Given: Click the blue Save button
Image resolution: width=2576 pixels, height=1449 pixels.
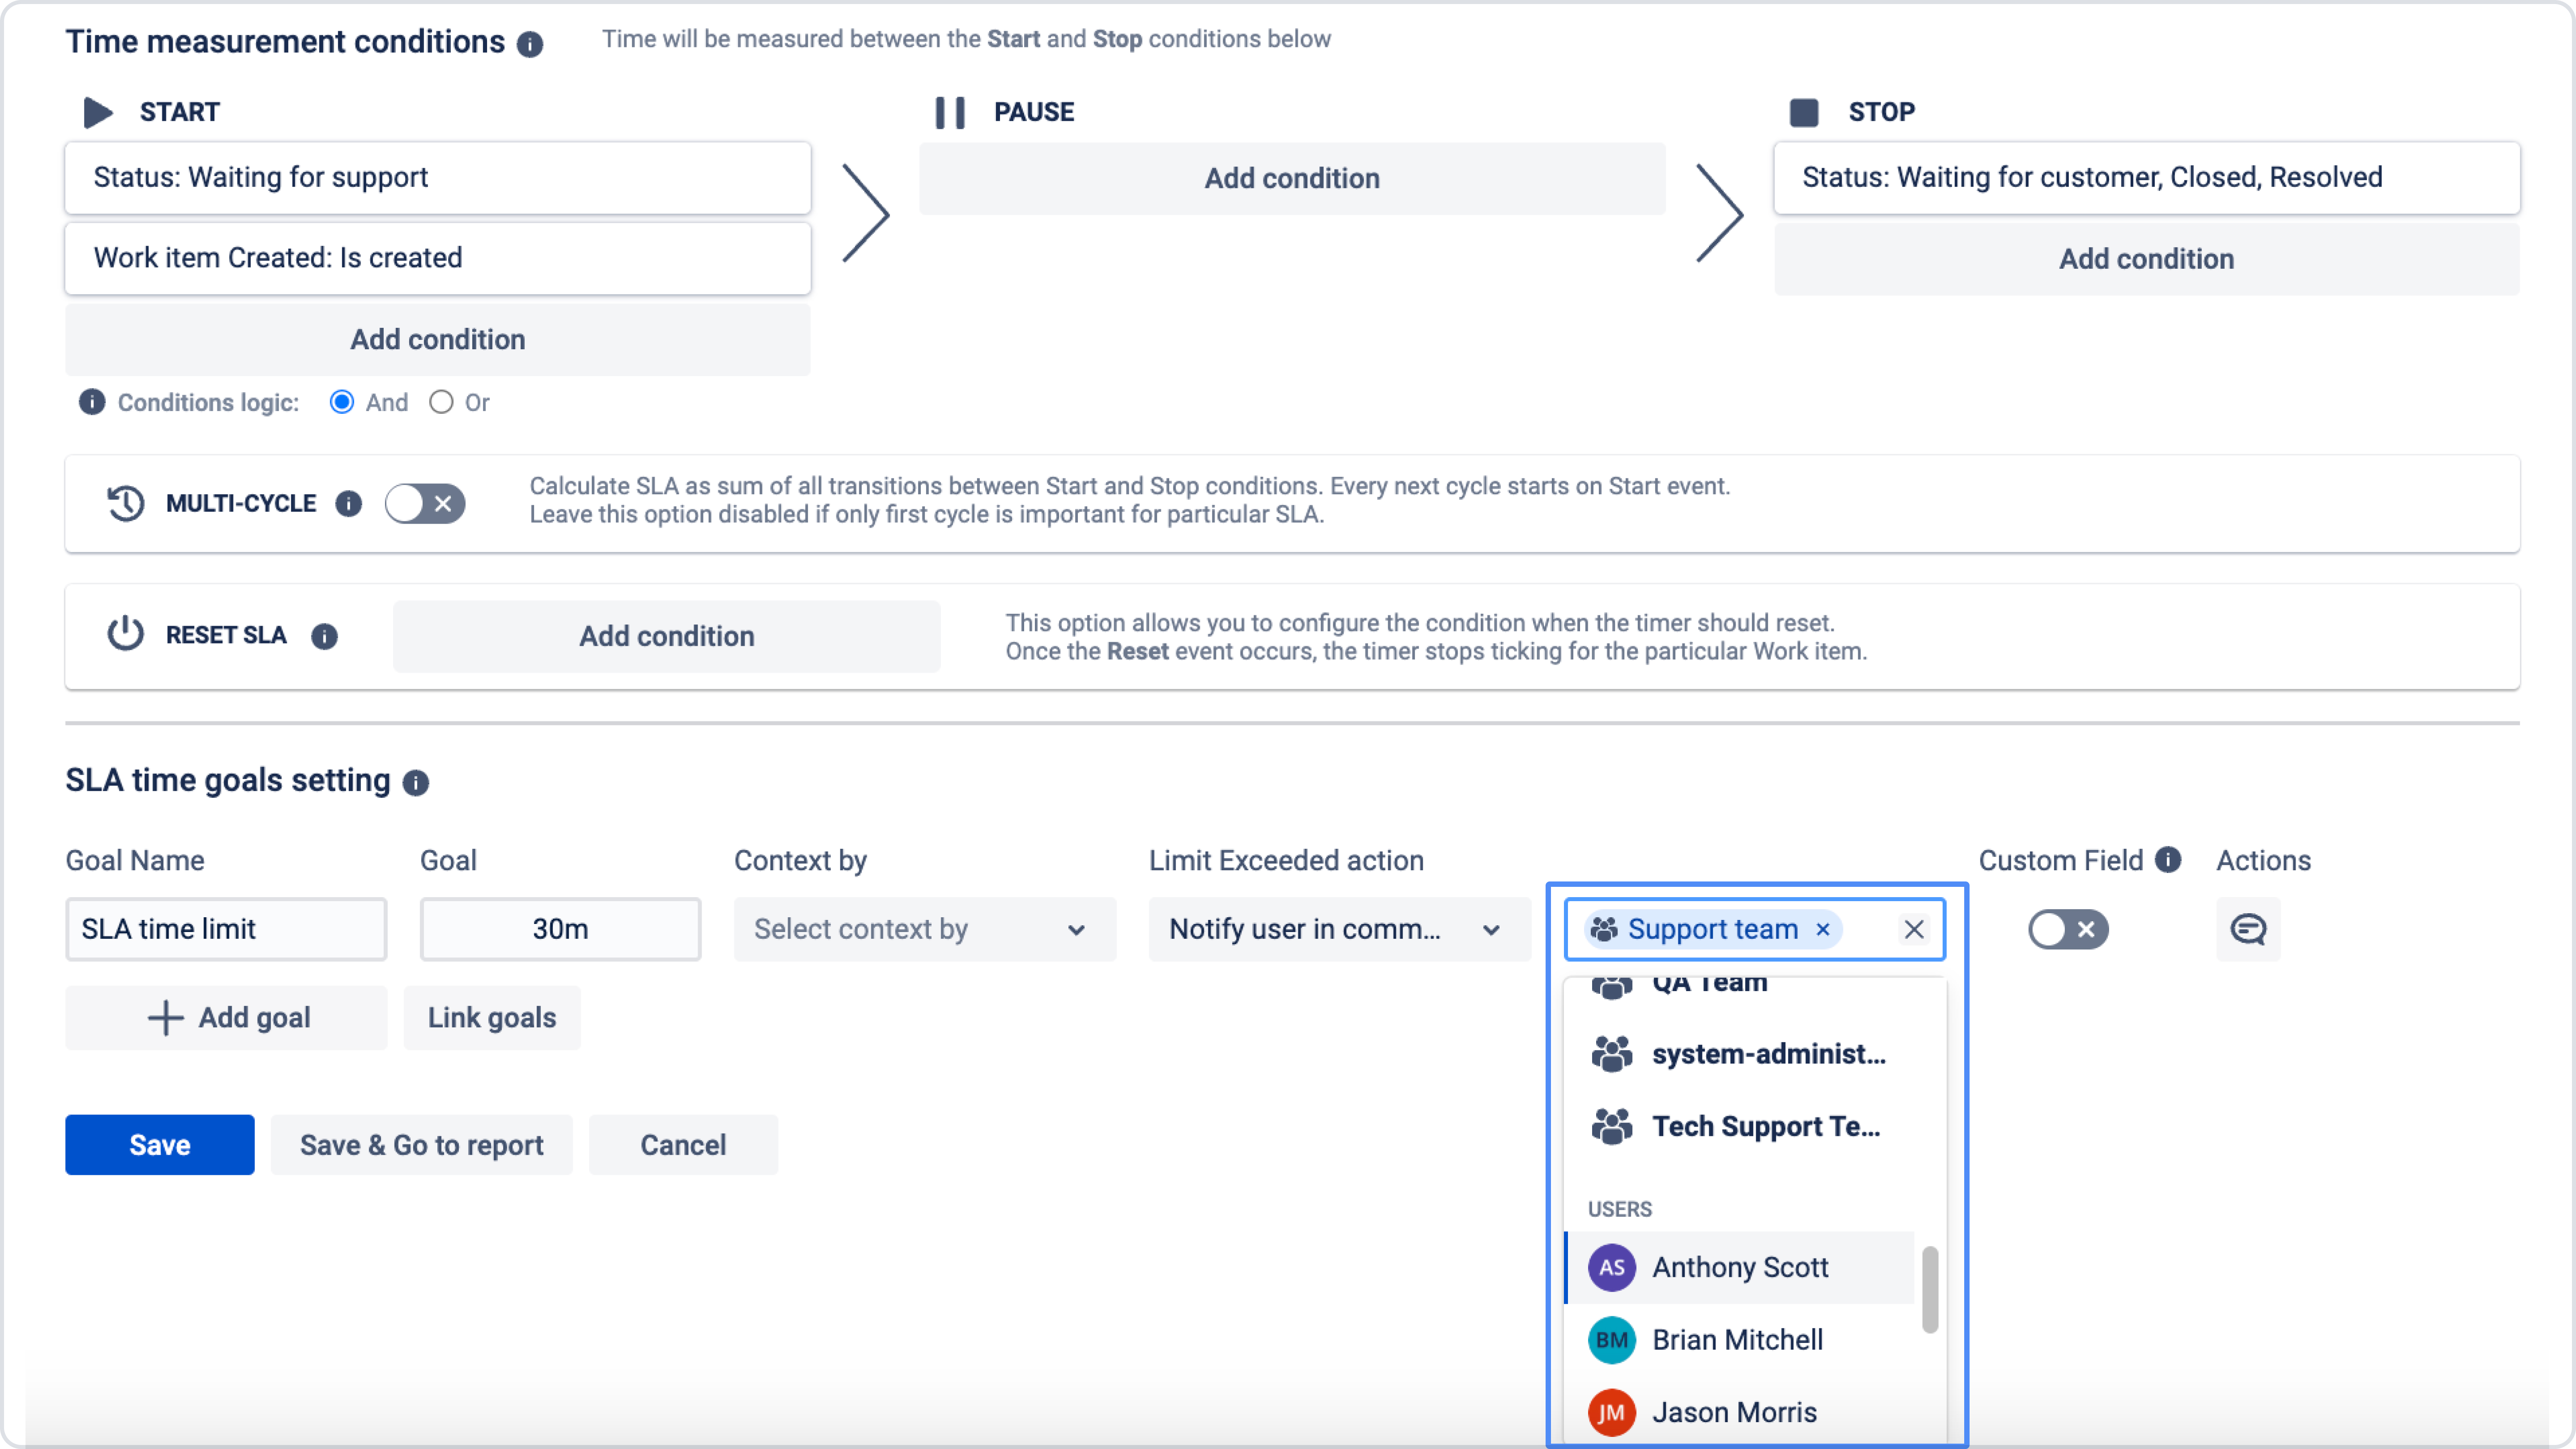Looking at the screenshot, I should pyautogui.click(x=160, y=1145).
